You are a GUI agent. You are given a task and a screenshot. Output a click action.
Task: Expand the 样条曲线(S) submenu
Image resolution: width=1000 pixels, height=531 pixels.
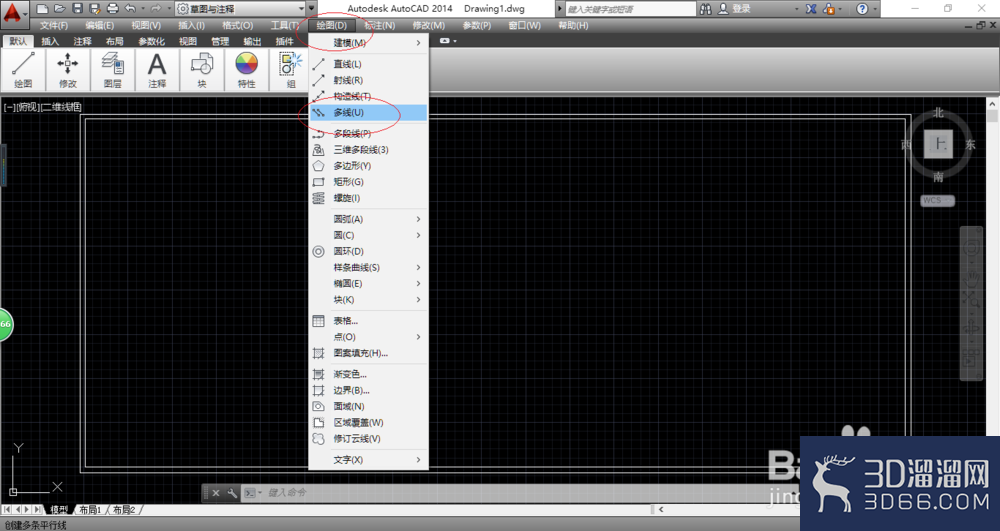(x=369, y=268)
